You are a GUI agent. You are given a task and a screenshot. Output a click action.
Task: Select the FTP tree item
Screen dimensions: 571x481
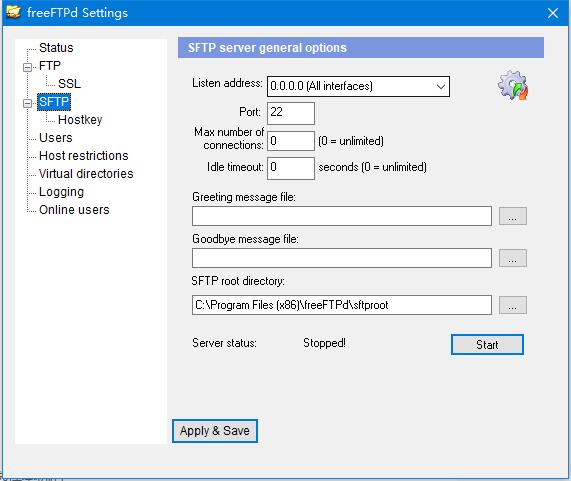[x=50, y=66]
